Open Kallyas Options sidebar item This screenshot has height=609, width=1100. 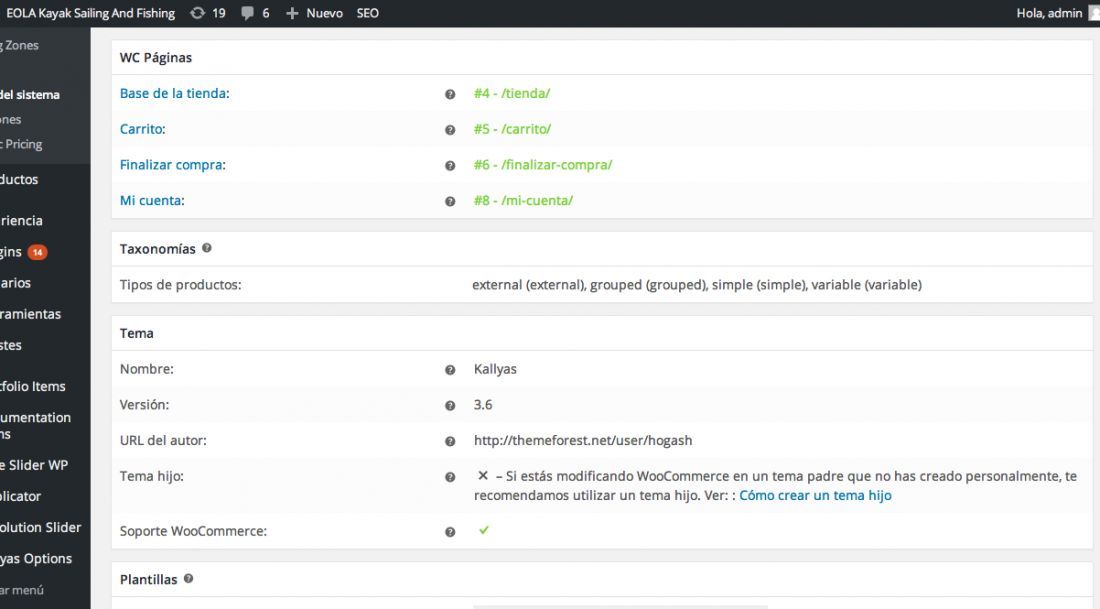36,558
